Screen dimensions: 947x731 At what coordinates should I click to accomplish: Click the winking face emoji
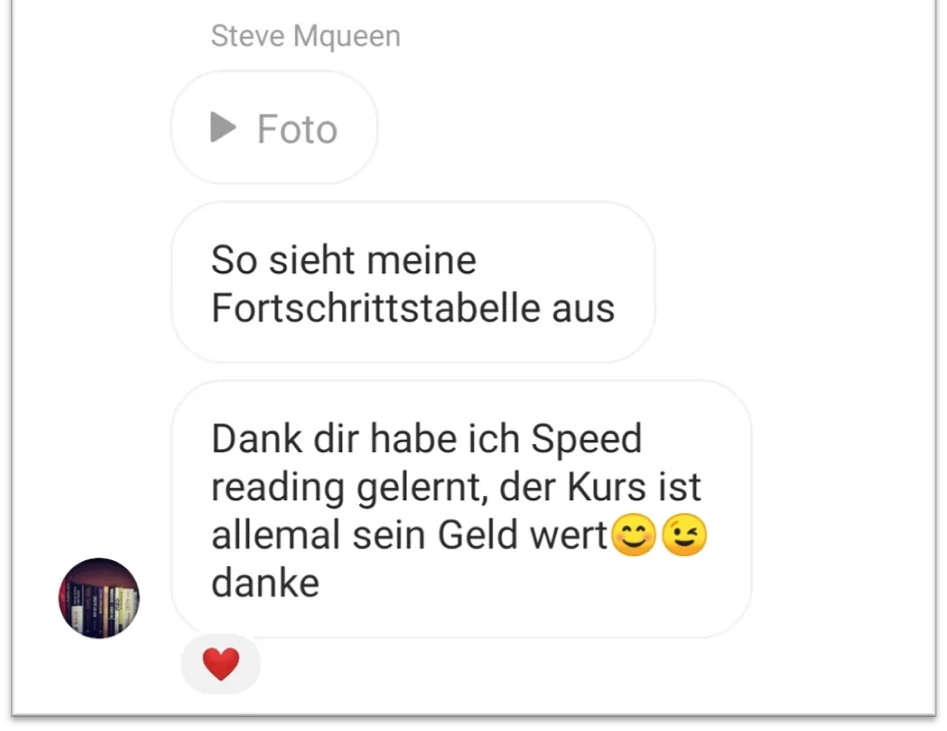tap(684, 535)
